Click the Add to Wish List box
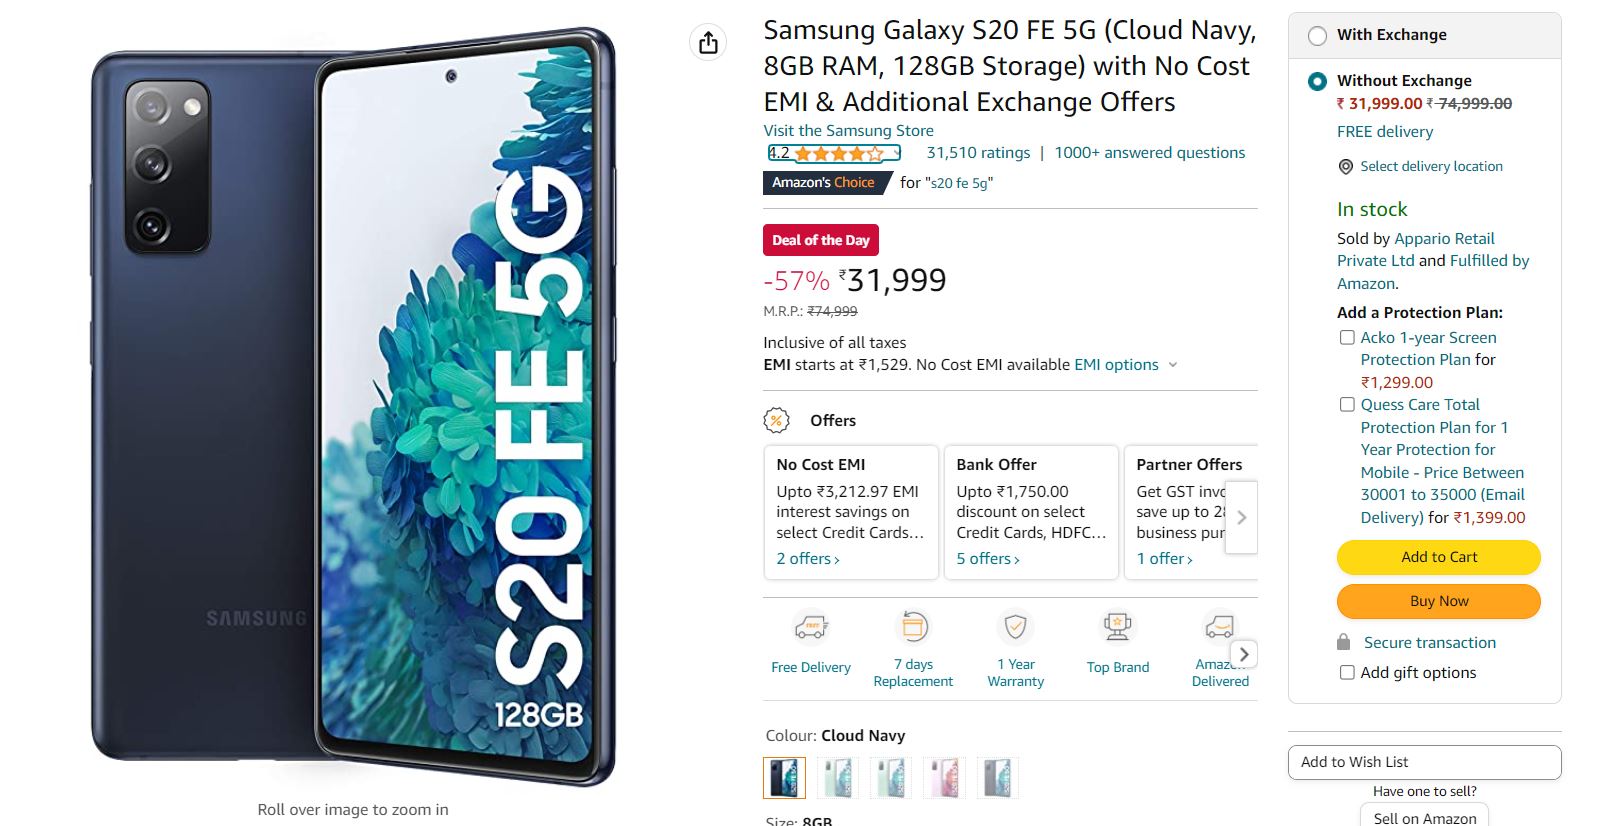The width and height of the screenshot is (1613, 826). click(1424, 762)
